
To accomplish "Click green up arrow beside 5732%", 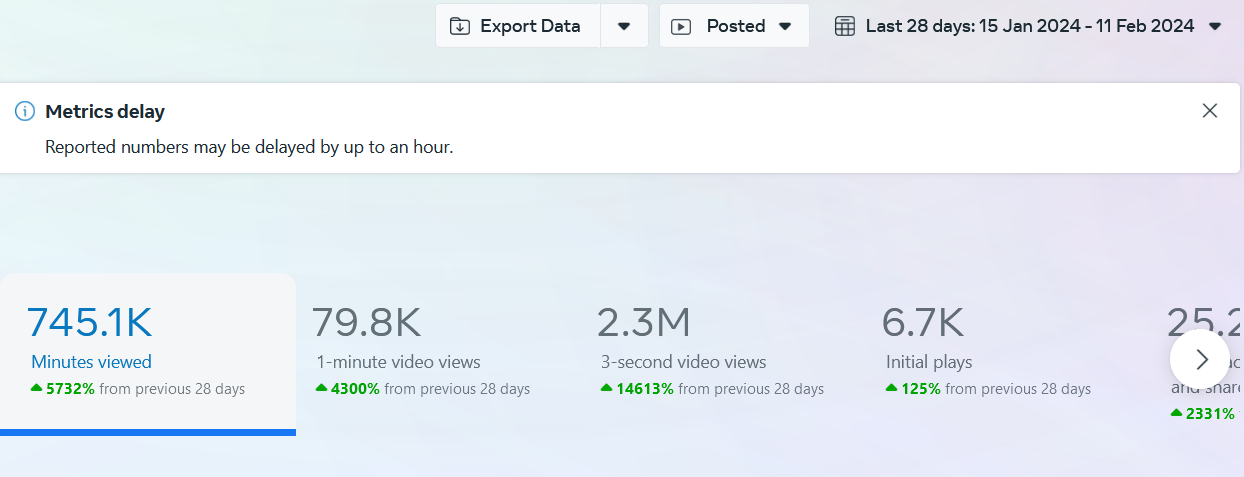I will click(x=37, y=388).
